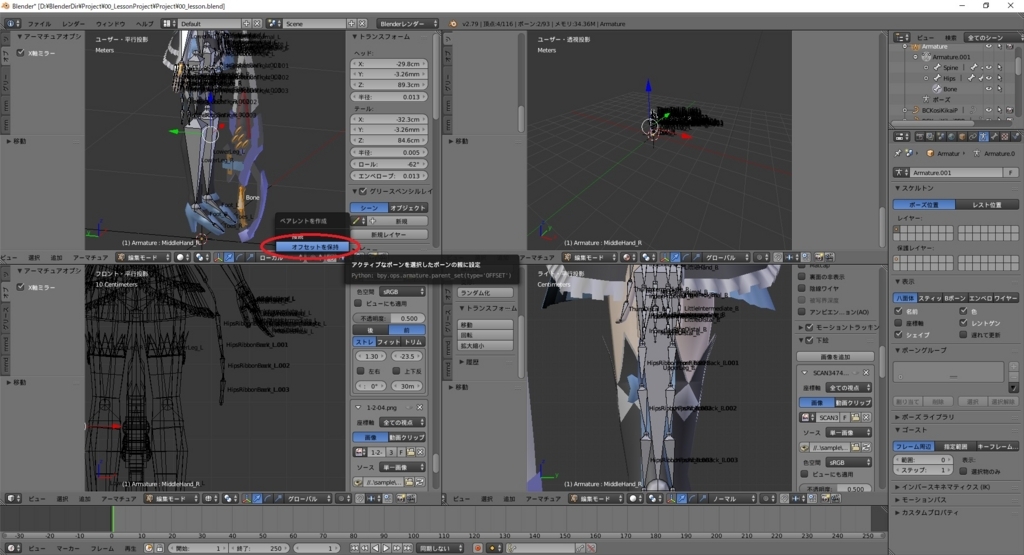Select the スティック bone display type

coord(929,298)
